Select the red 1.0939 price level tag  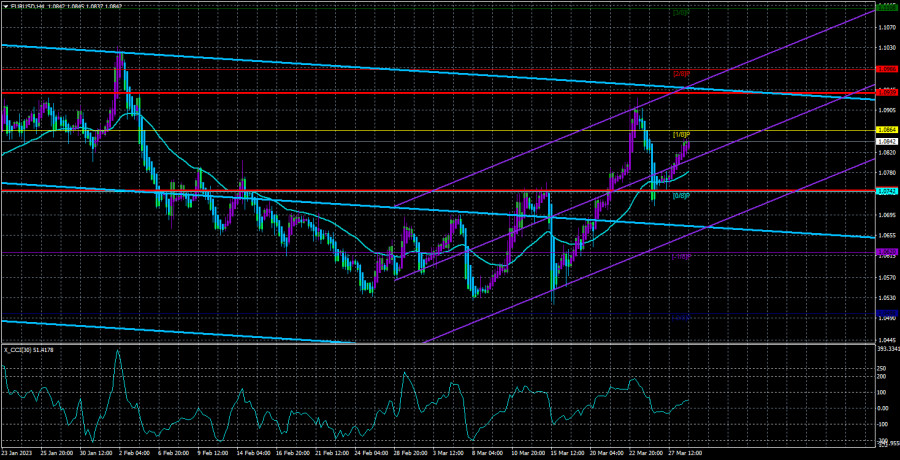[x=887, y=92]
